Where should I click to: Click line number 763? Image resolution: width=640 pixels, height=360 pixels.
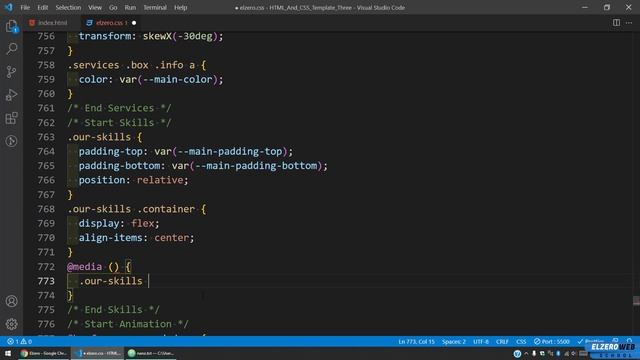coord(46,137)
